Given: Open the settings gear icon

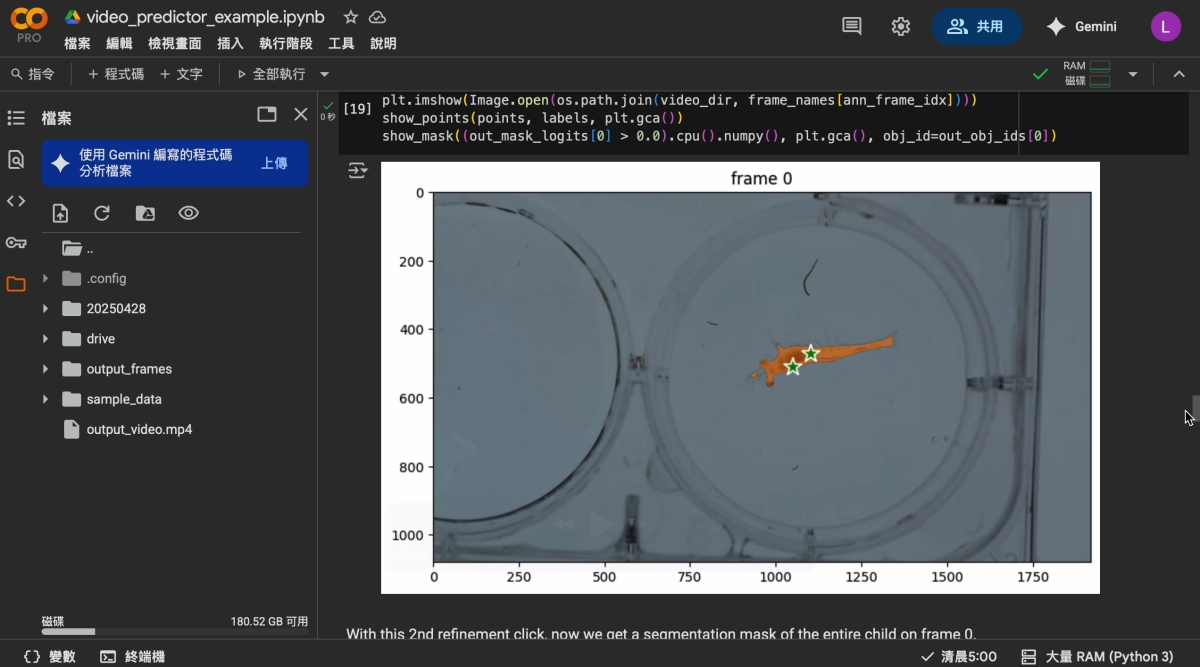Looking at the screenshot, I should click(x=901, y=27).
